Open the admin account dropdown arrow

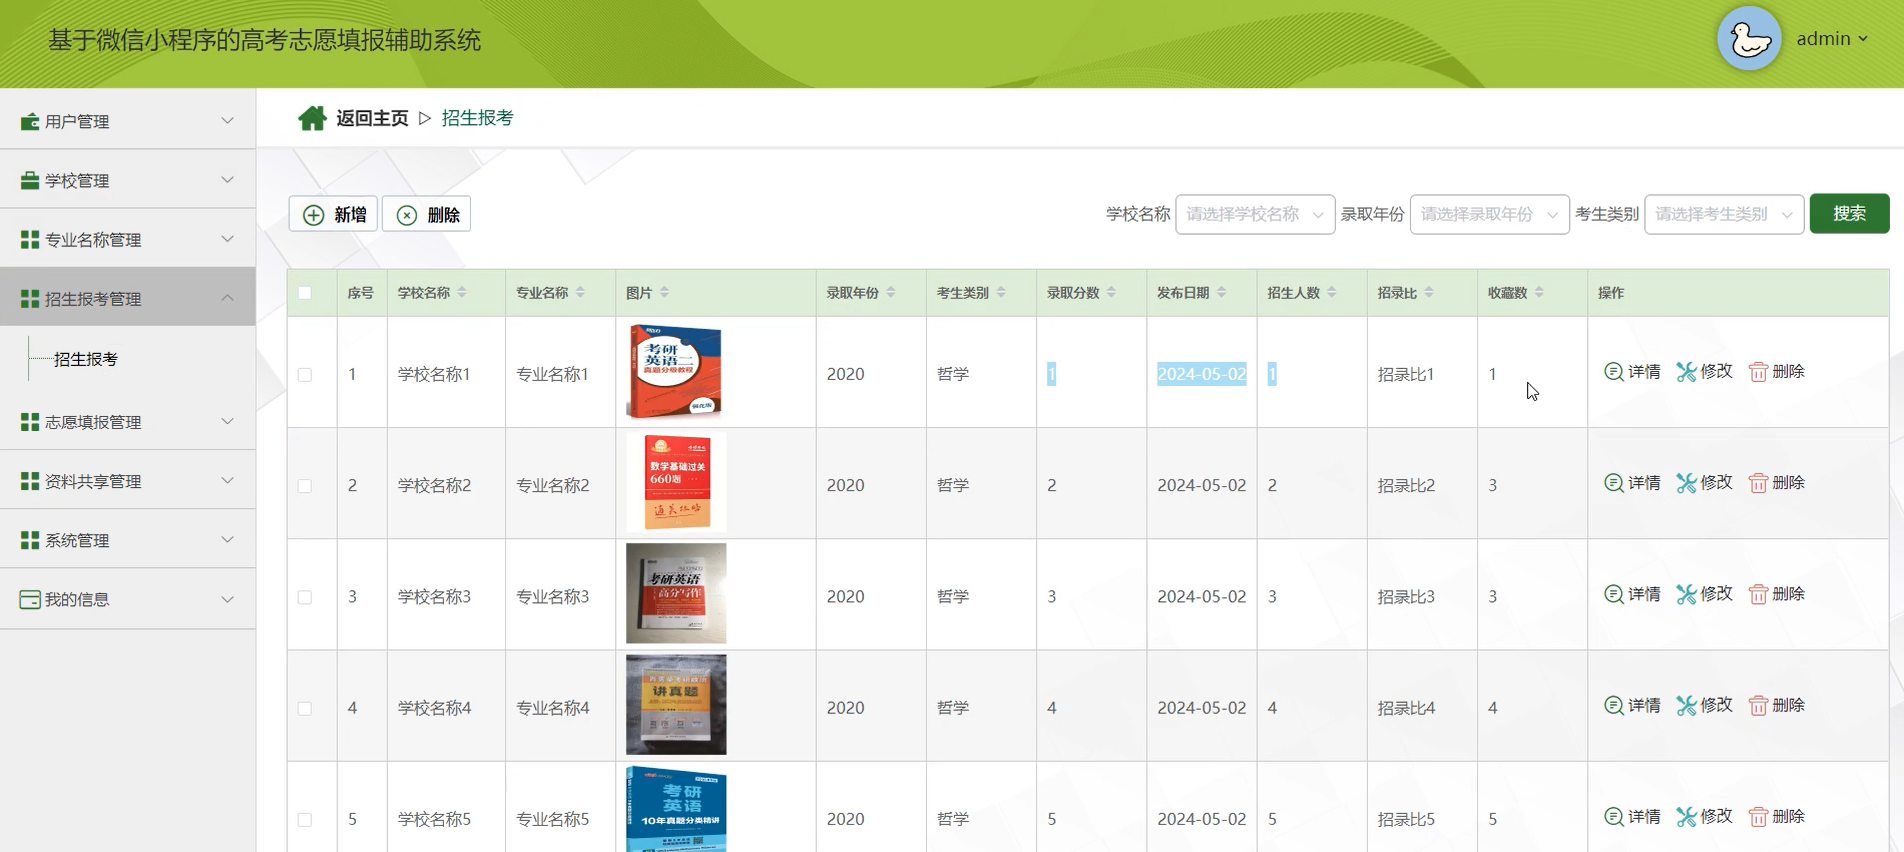(x=1863, y=39)
